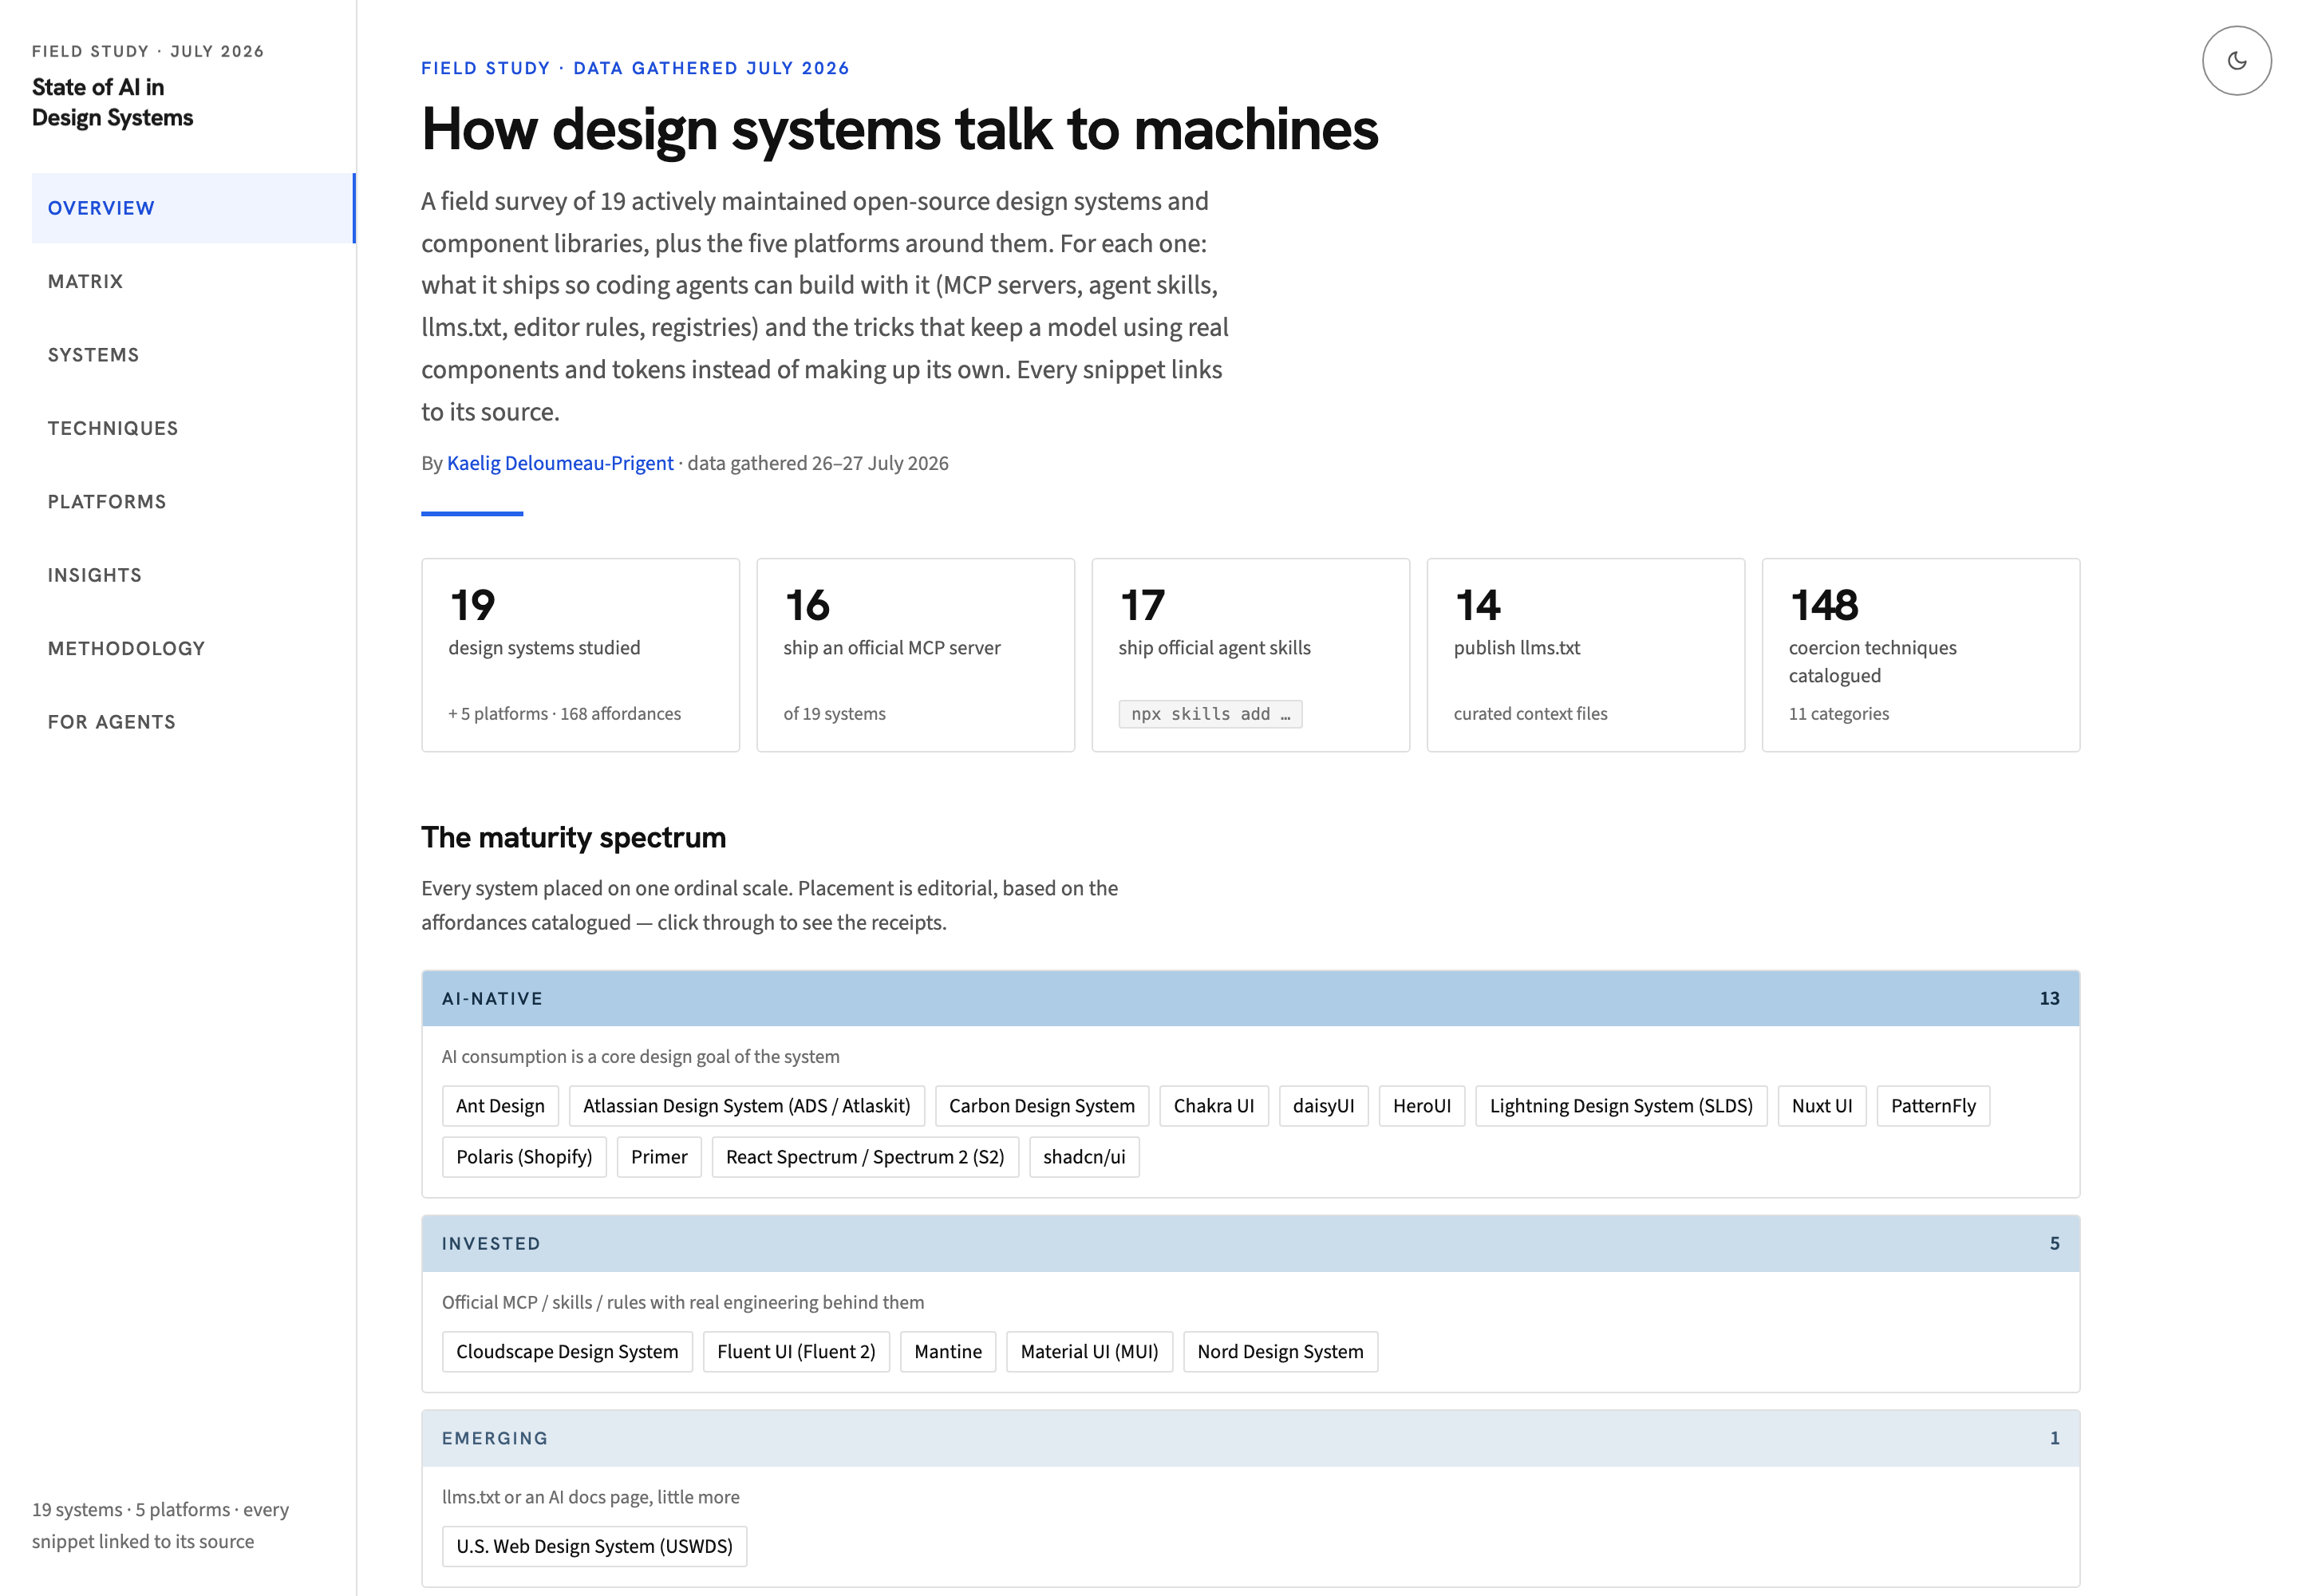Screen dimensions: 2298x1596
Task: Click The maturity spectrum heading
Action: [x=573, y=837]
